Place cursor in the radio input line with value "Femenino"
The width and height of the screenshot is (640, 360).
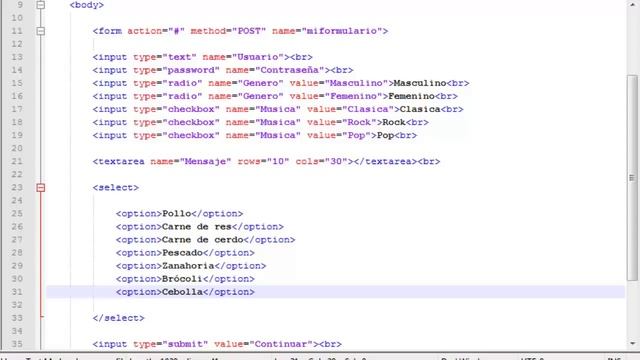[275, 96]
